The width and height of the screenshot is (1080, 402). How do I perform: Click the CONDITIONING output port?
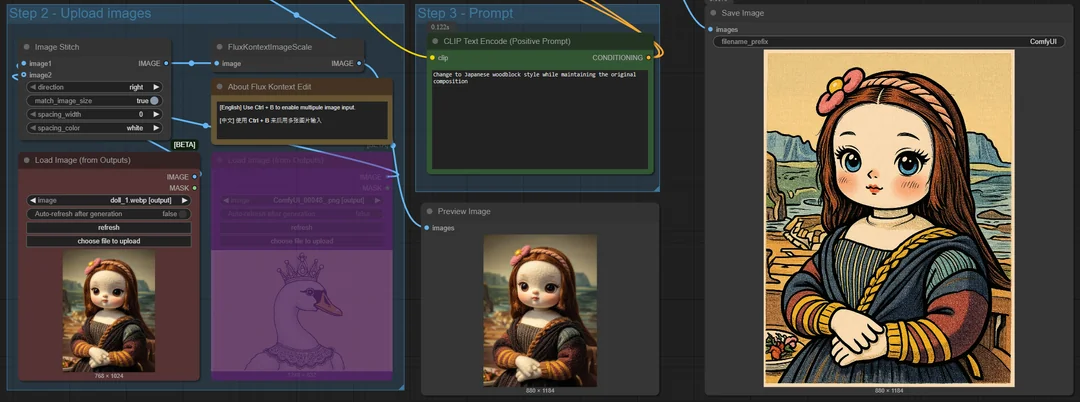pyautogui.click(x=648, y=58)
